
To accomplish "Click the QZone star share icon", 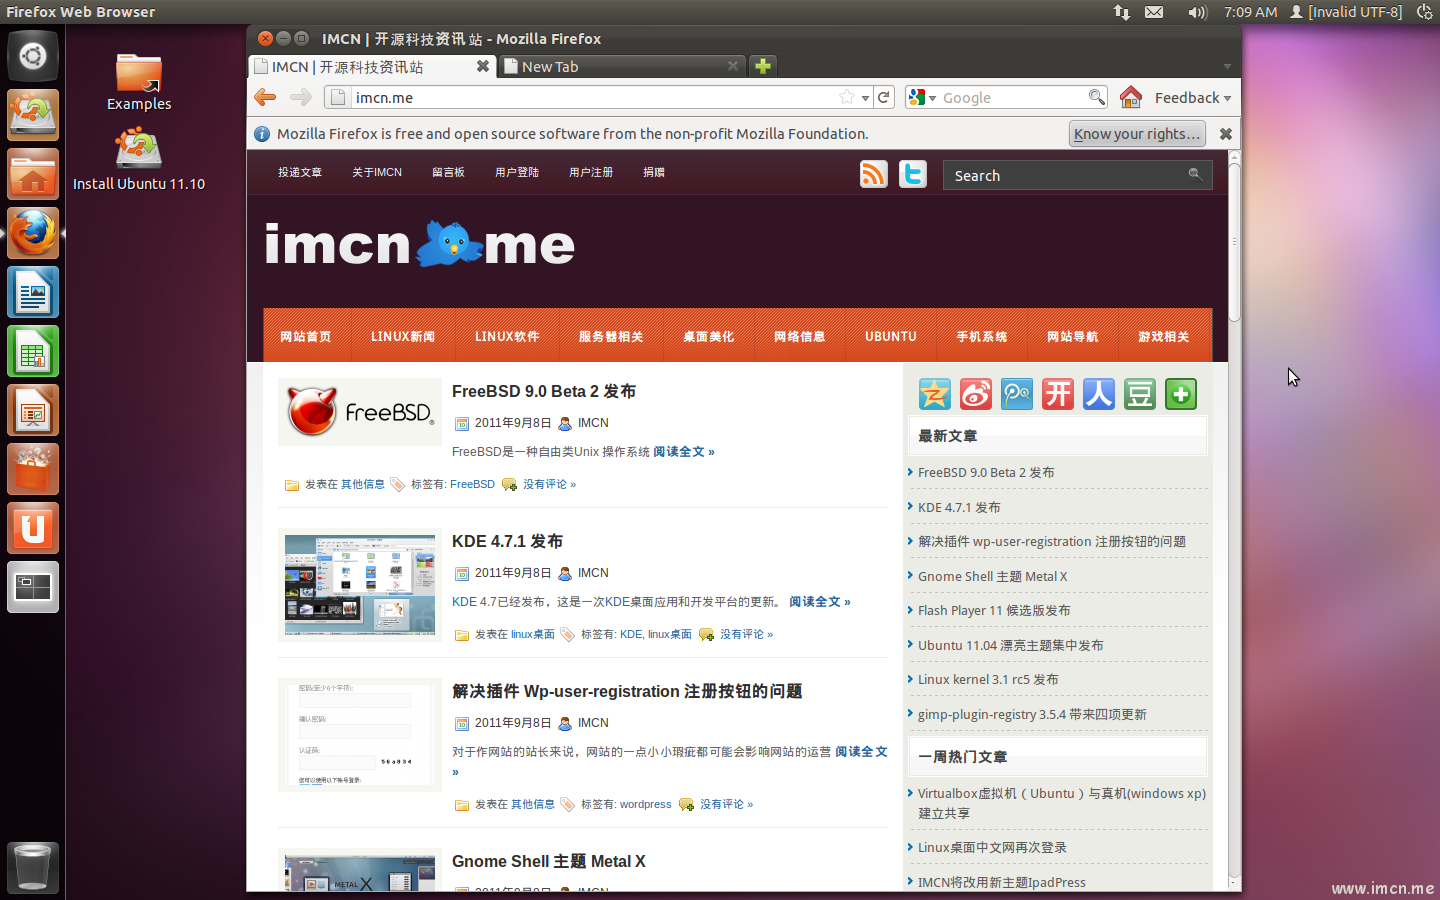I will (935, 394).
